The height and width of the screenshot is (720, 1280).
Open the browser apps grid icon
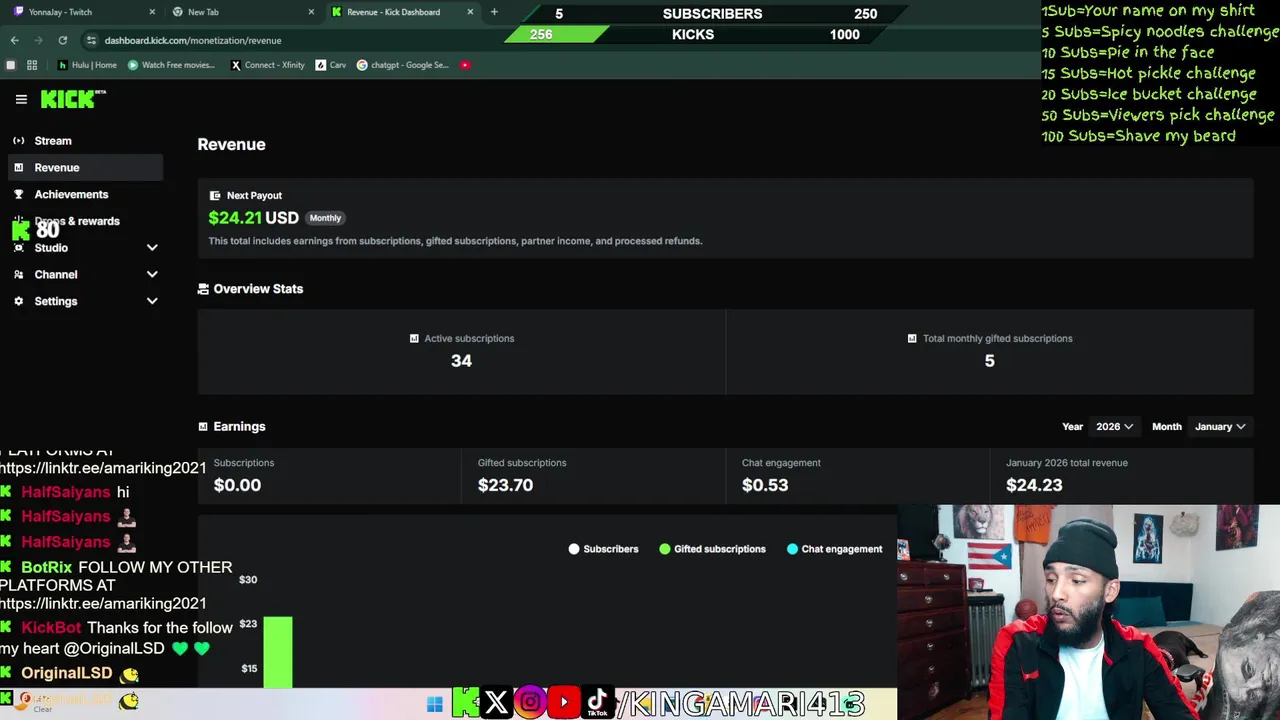pos(32,65)
